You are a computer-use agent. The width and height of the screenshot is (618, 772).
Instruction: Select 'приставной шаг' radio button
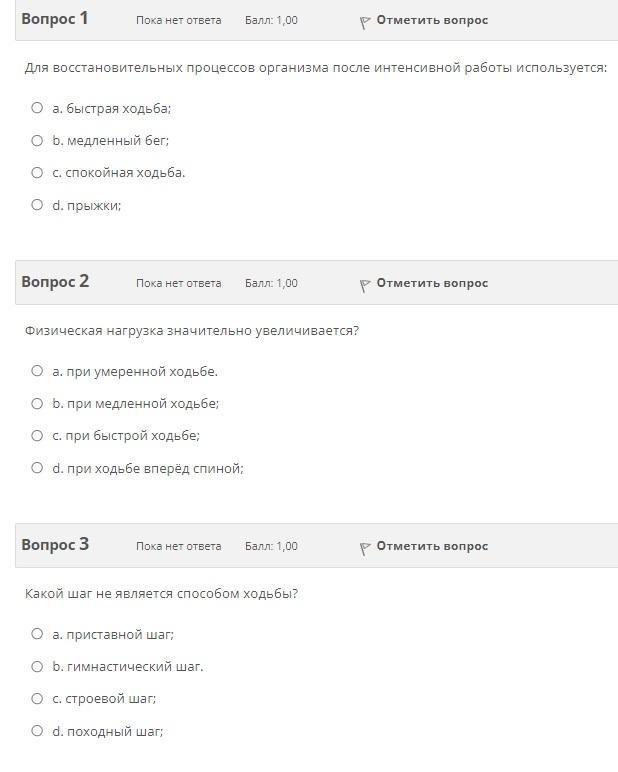(37, 634)
